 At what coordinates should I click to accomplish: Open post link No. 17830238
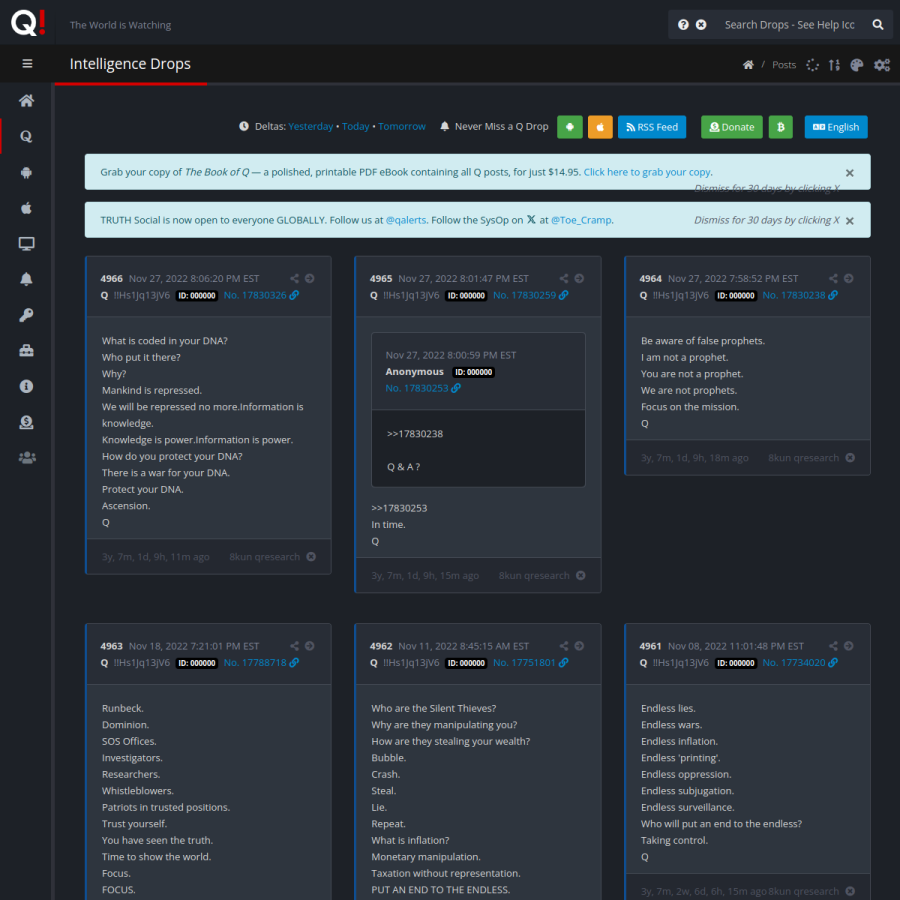[x=800, y=295]
